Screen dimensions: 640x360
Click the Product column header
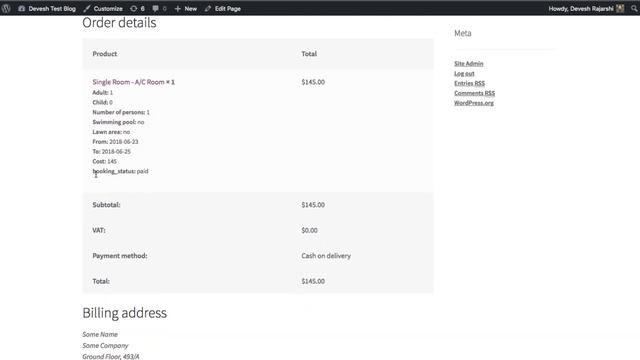pyautogui.click(x=104, y=54)
